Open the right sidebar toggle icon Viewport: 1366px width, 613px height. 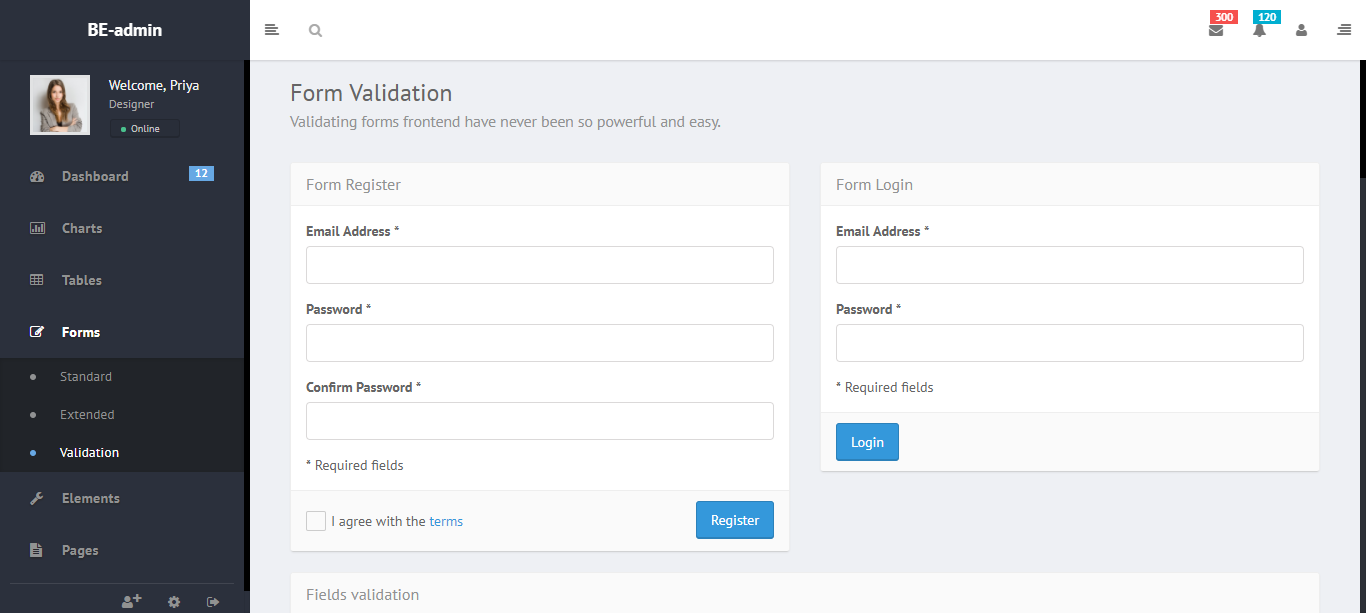1344,30
